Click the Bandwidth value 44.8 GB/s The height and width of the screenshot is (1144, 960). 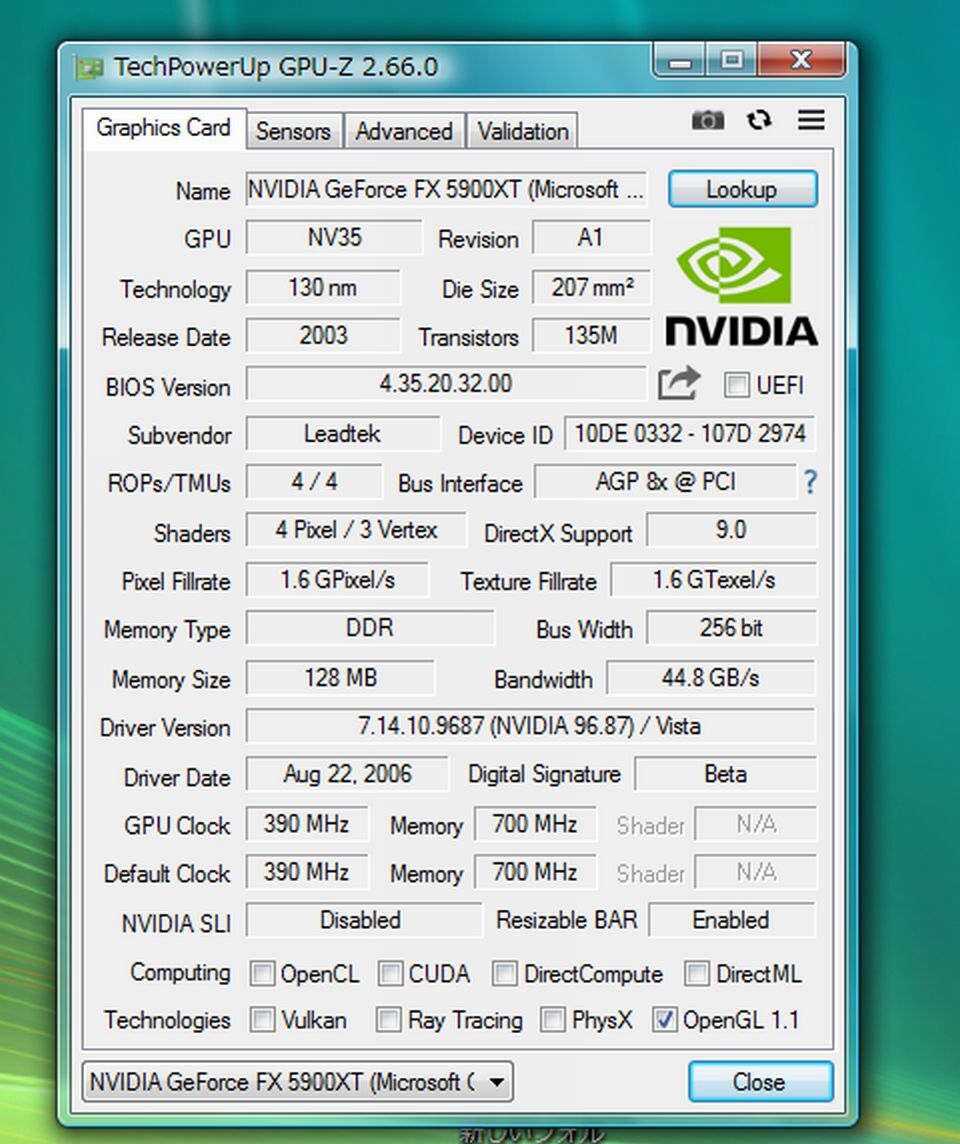pos(711,678)
